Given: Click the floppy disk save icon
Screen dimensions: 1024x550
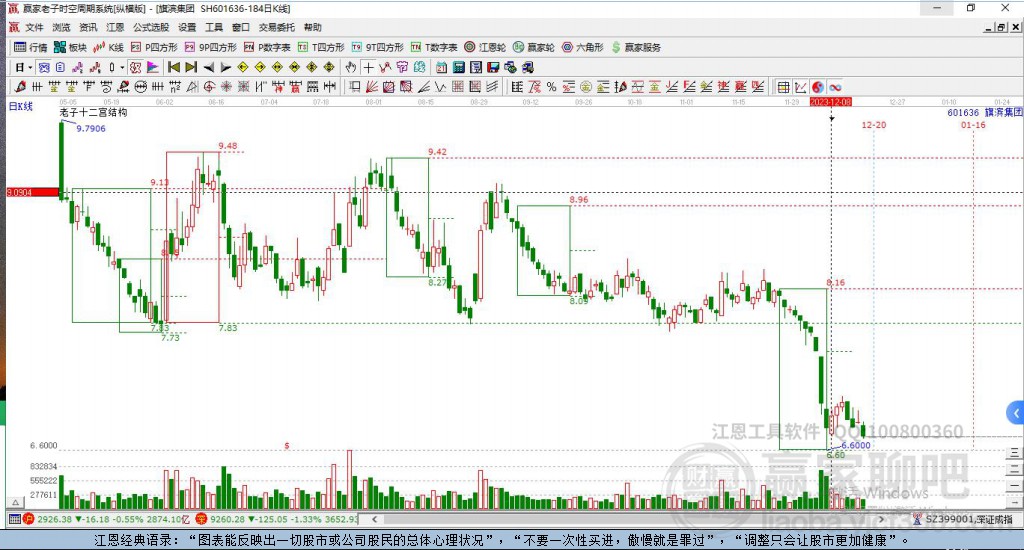Looking at the screenshot, I should tap(493, 67).
